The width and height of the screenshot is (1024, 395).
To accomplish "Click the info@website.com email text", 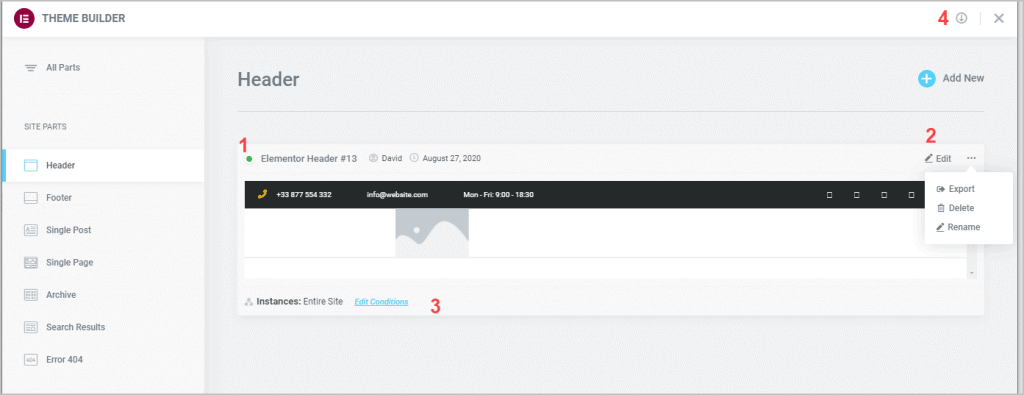I will coord(397,195).
